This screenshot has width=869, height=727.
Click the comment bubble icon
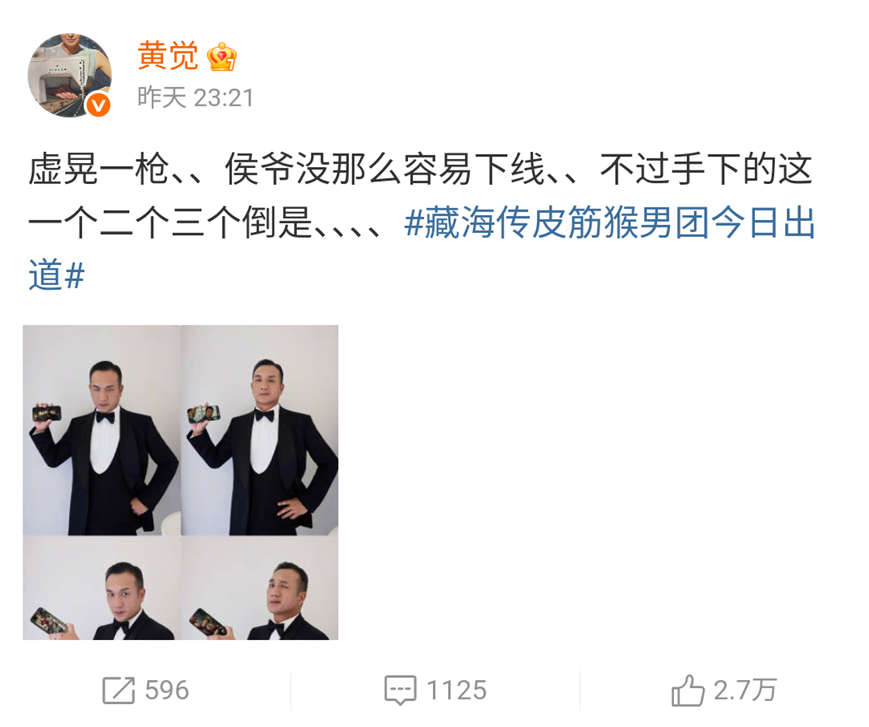(x=400, y=690)
